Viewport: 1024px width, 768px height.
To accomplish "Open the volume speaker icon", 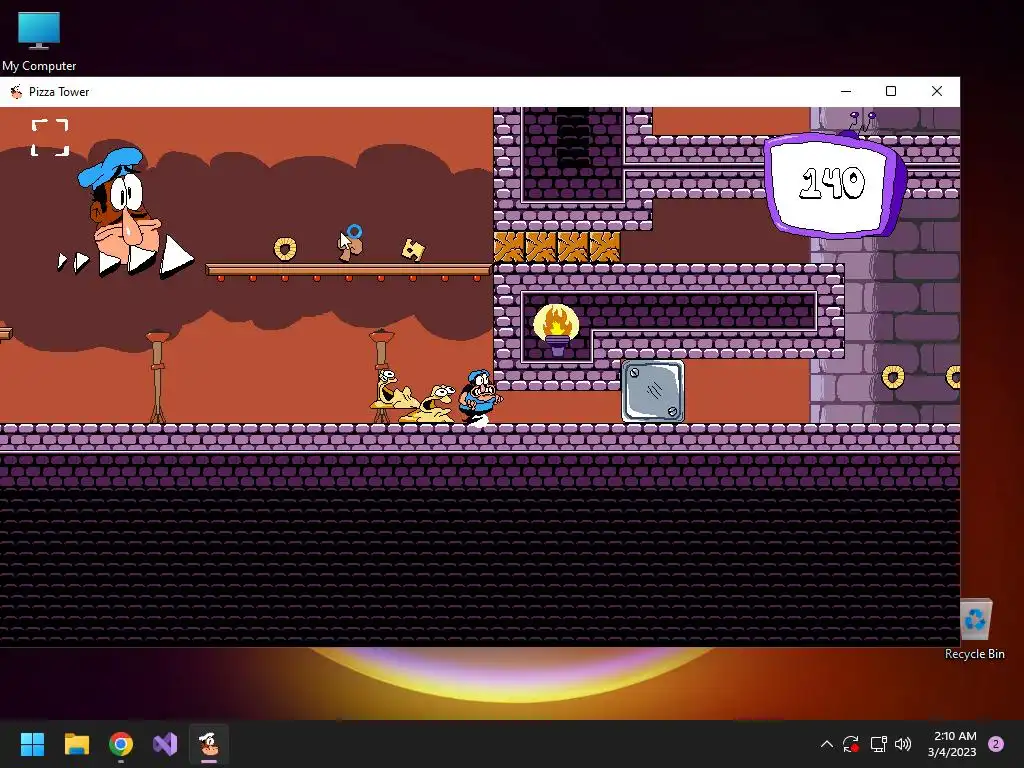I will 903,744.
